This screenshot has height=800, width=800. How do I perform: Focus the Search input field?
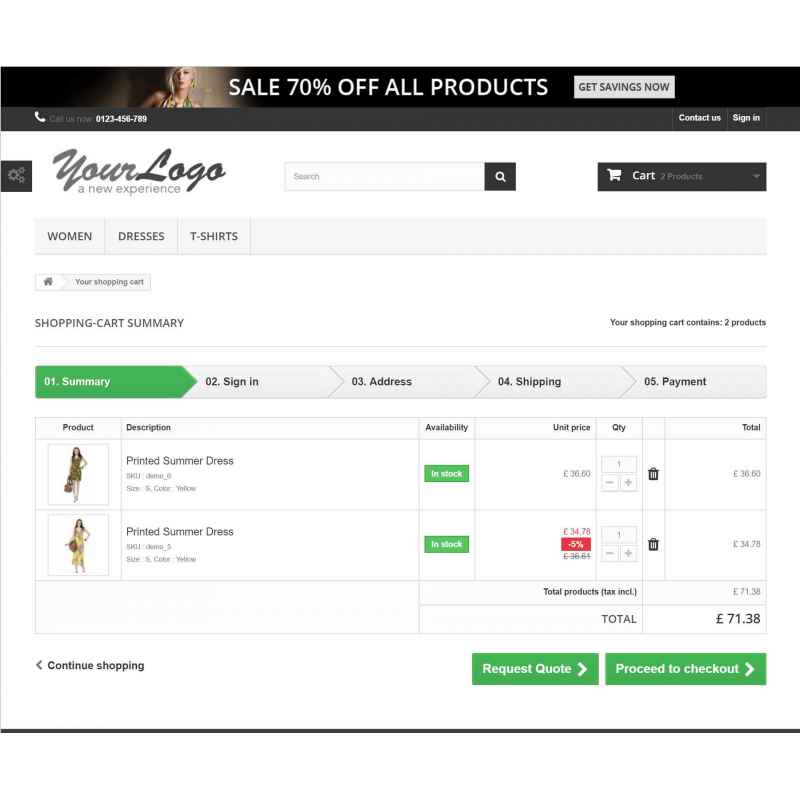click(385, 177)
